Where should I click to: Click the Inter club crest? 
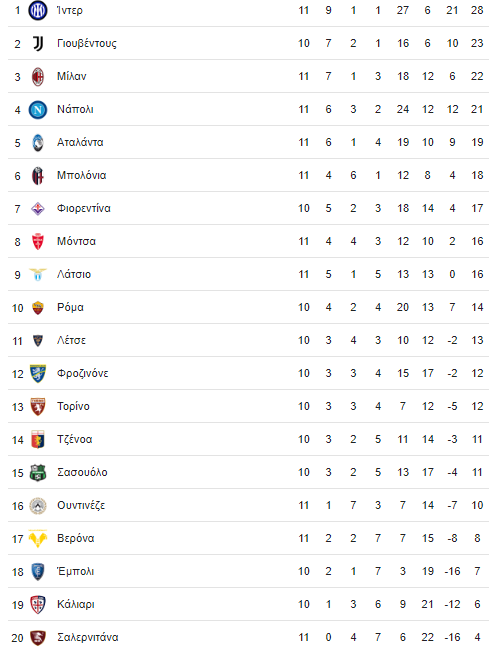[x=37, y=10]
